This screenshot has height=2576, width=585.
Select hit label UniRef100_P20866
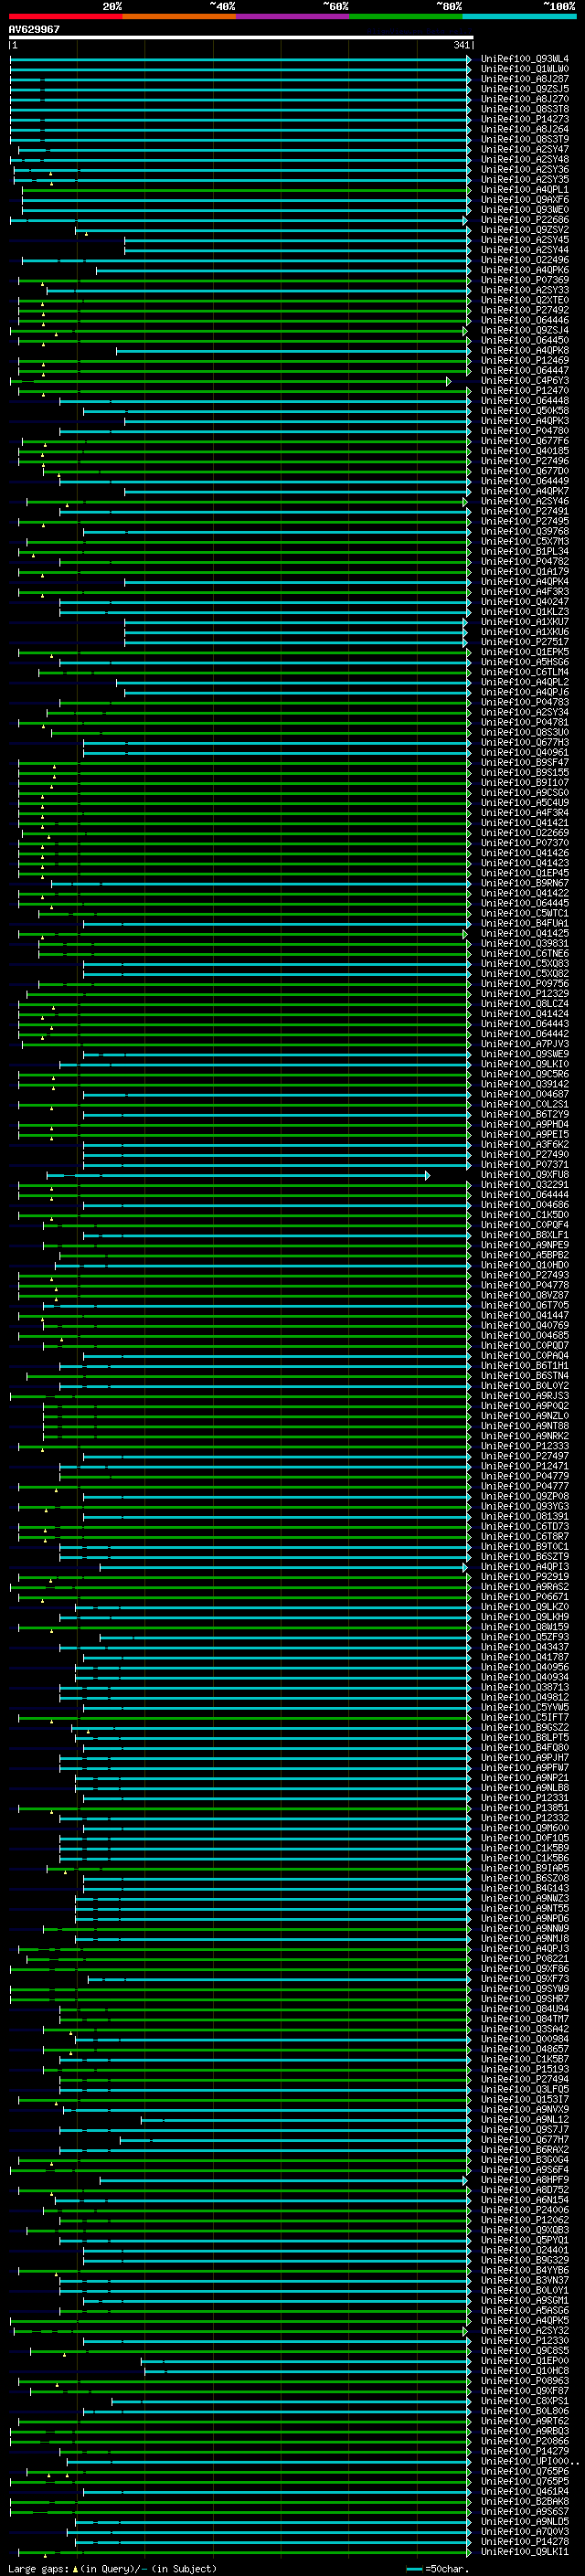(525, 2441)
